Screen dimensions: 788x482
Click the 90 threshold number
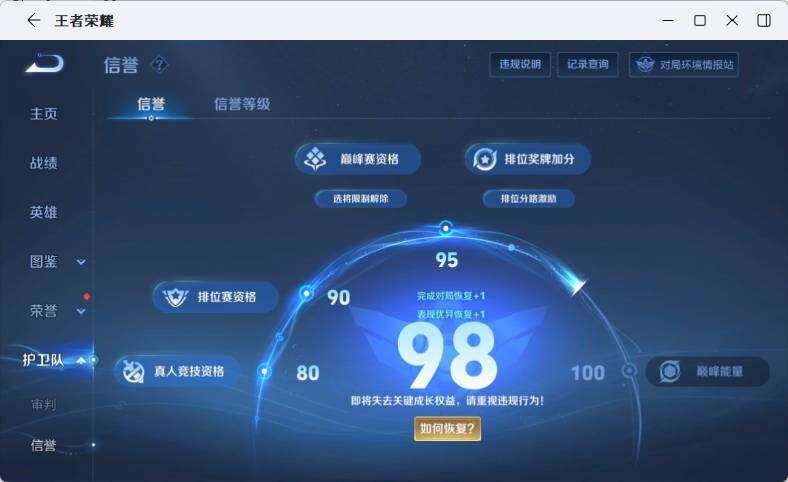[338, 298]
